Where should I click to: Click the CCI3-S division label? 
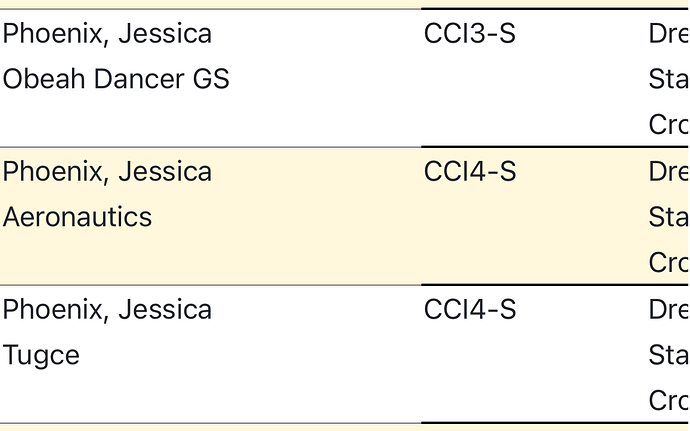[x=470, y=33]
